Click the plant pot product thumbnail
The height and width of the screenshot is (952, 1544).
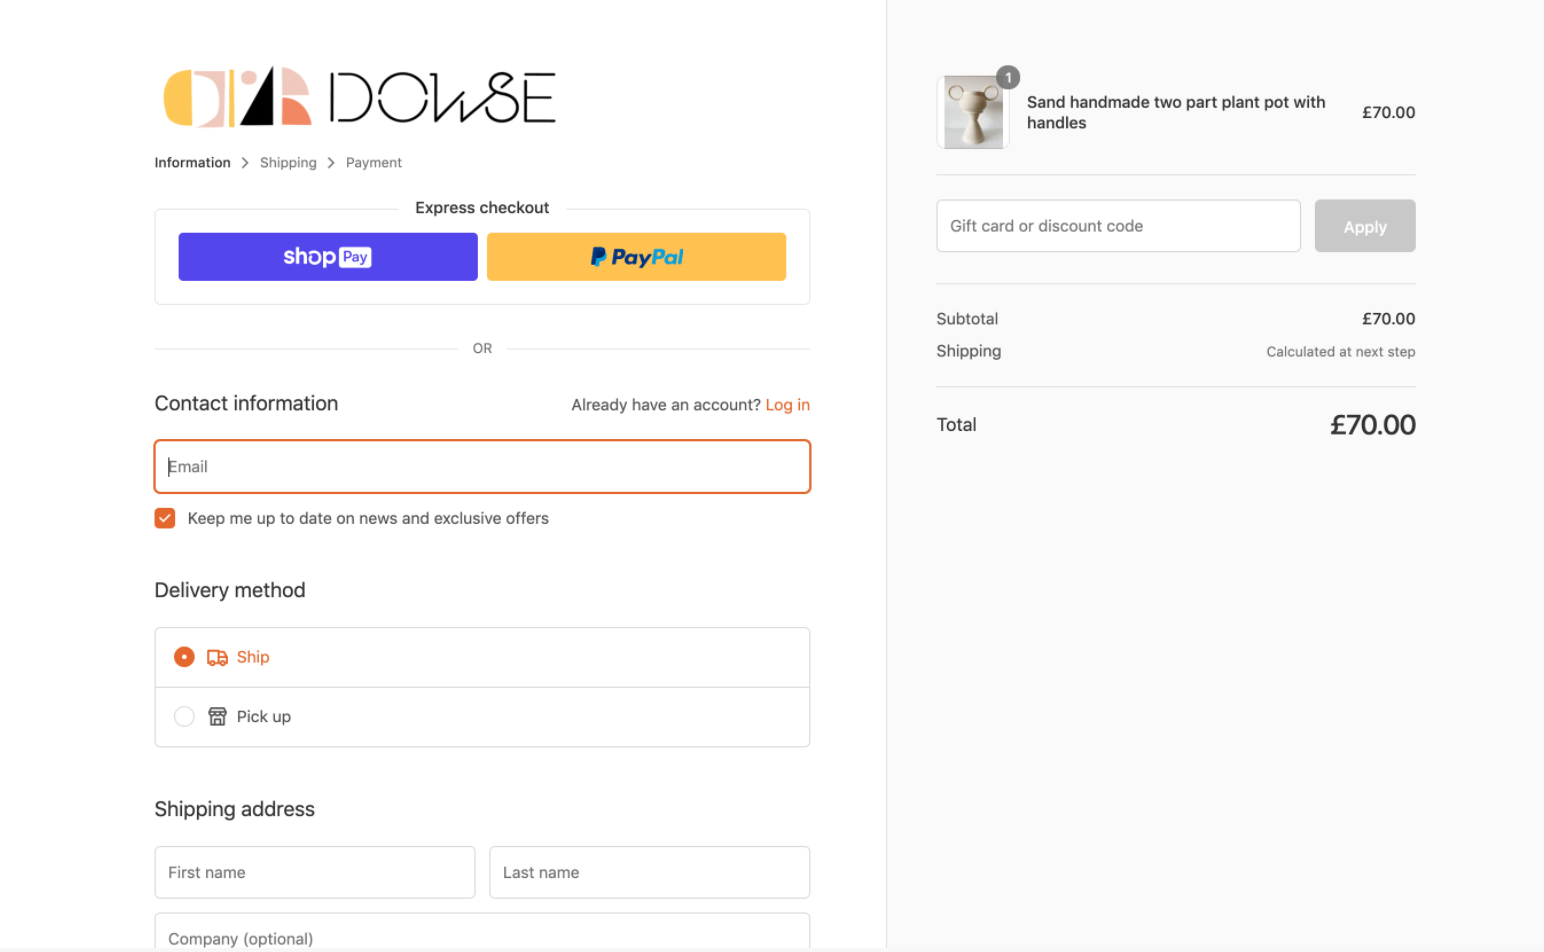pyautogui.click(x=973, y=113)
